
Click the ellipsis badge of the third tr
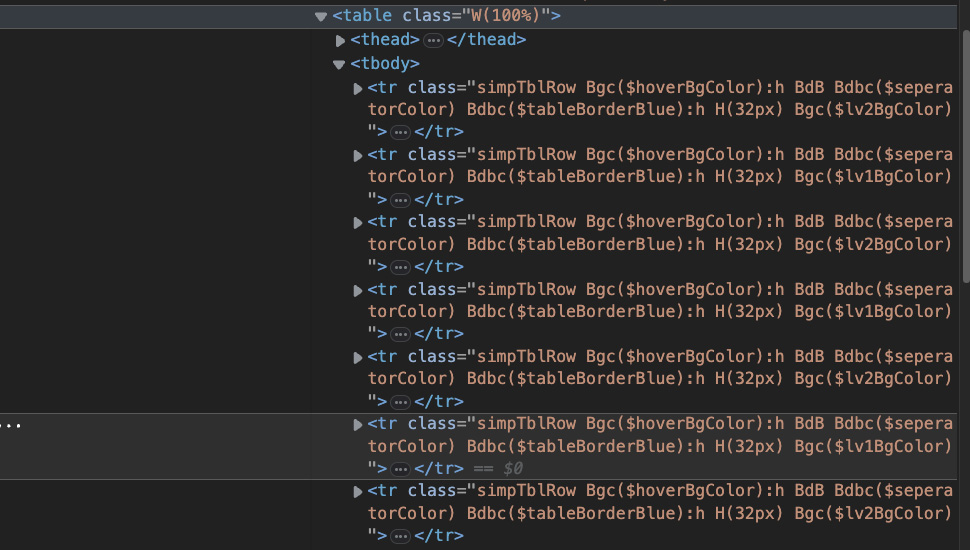point(400,267)
